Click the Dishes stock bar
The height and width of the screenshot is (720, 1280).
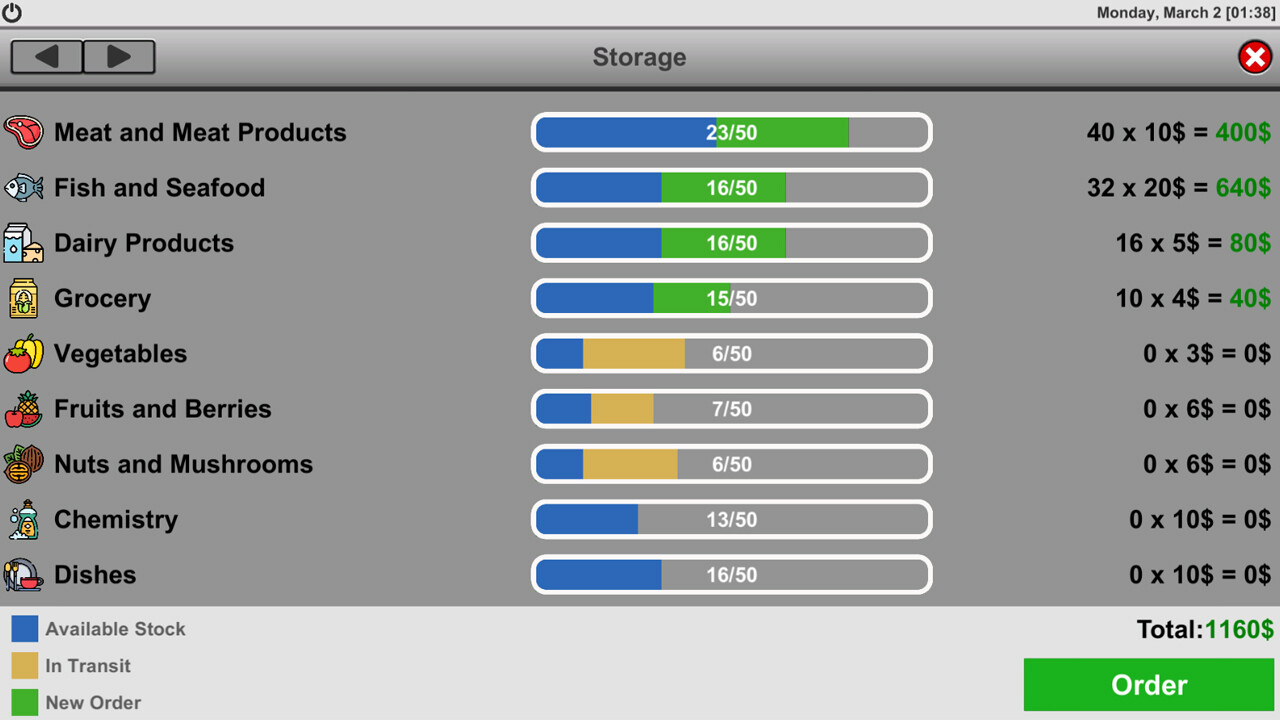pos(731,575)
